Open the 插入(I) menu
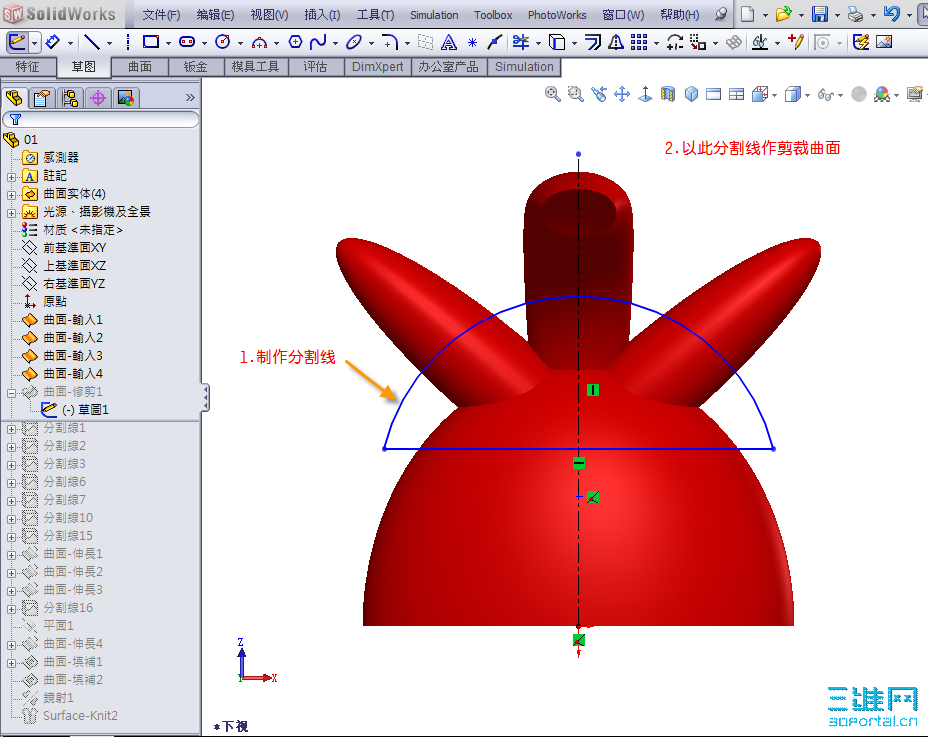The width and height of the screenshot is (928, 737). 322,15
